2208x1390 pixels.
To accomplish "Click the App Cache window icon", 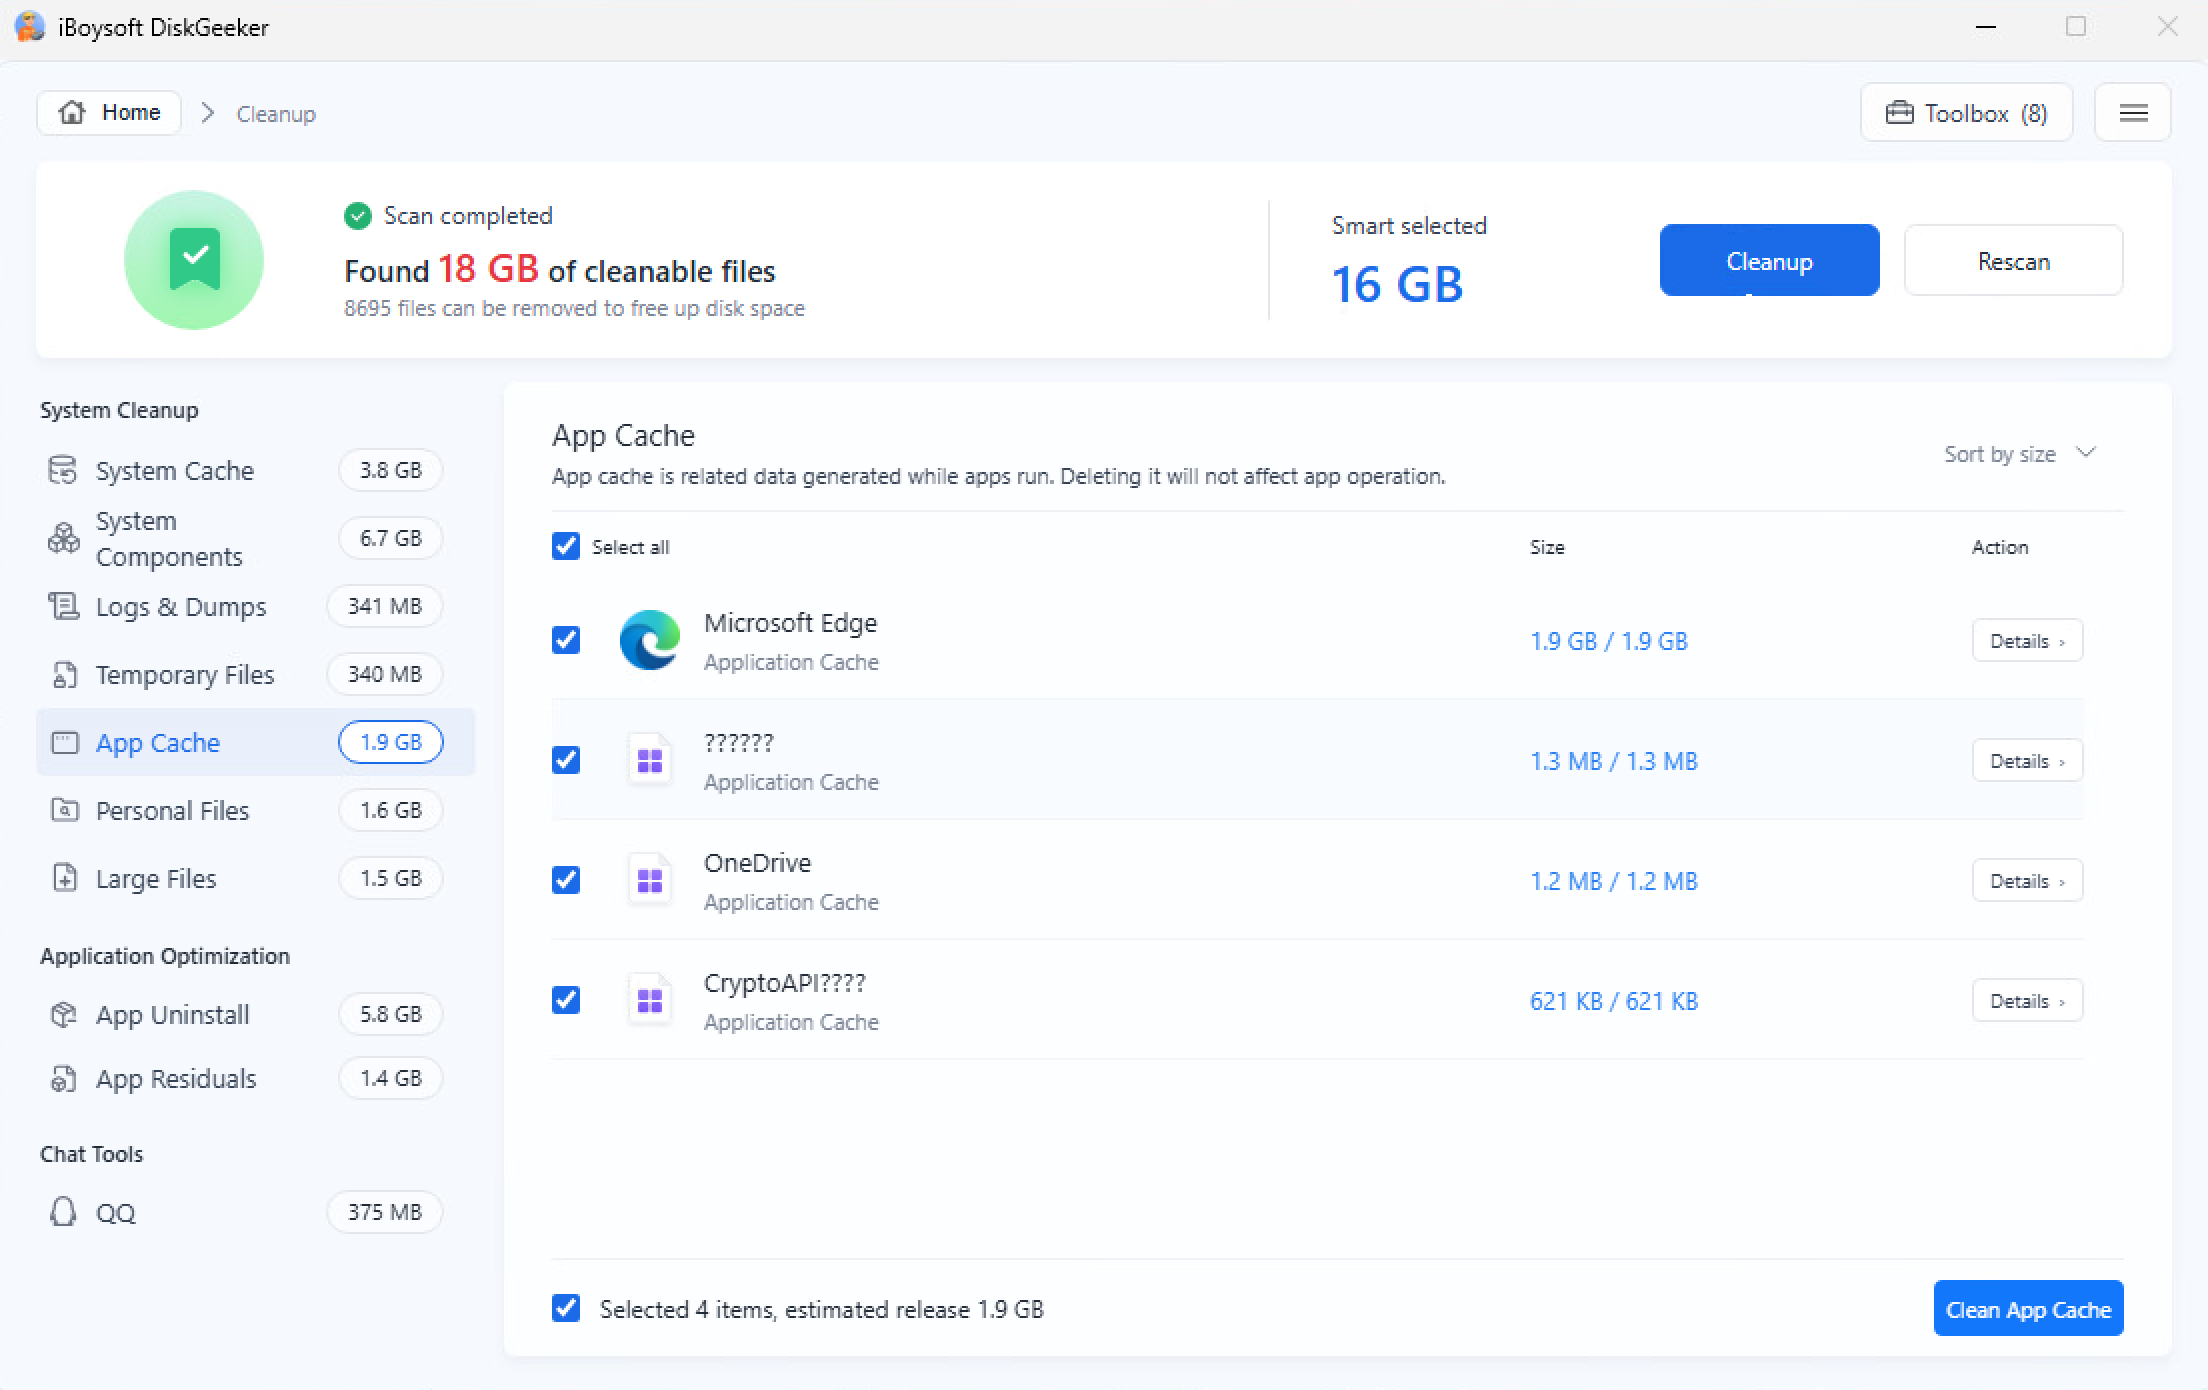I will [64, 742].
